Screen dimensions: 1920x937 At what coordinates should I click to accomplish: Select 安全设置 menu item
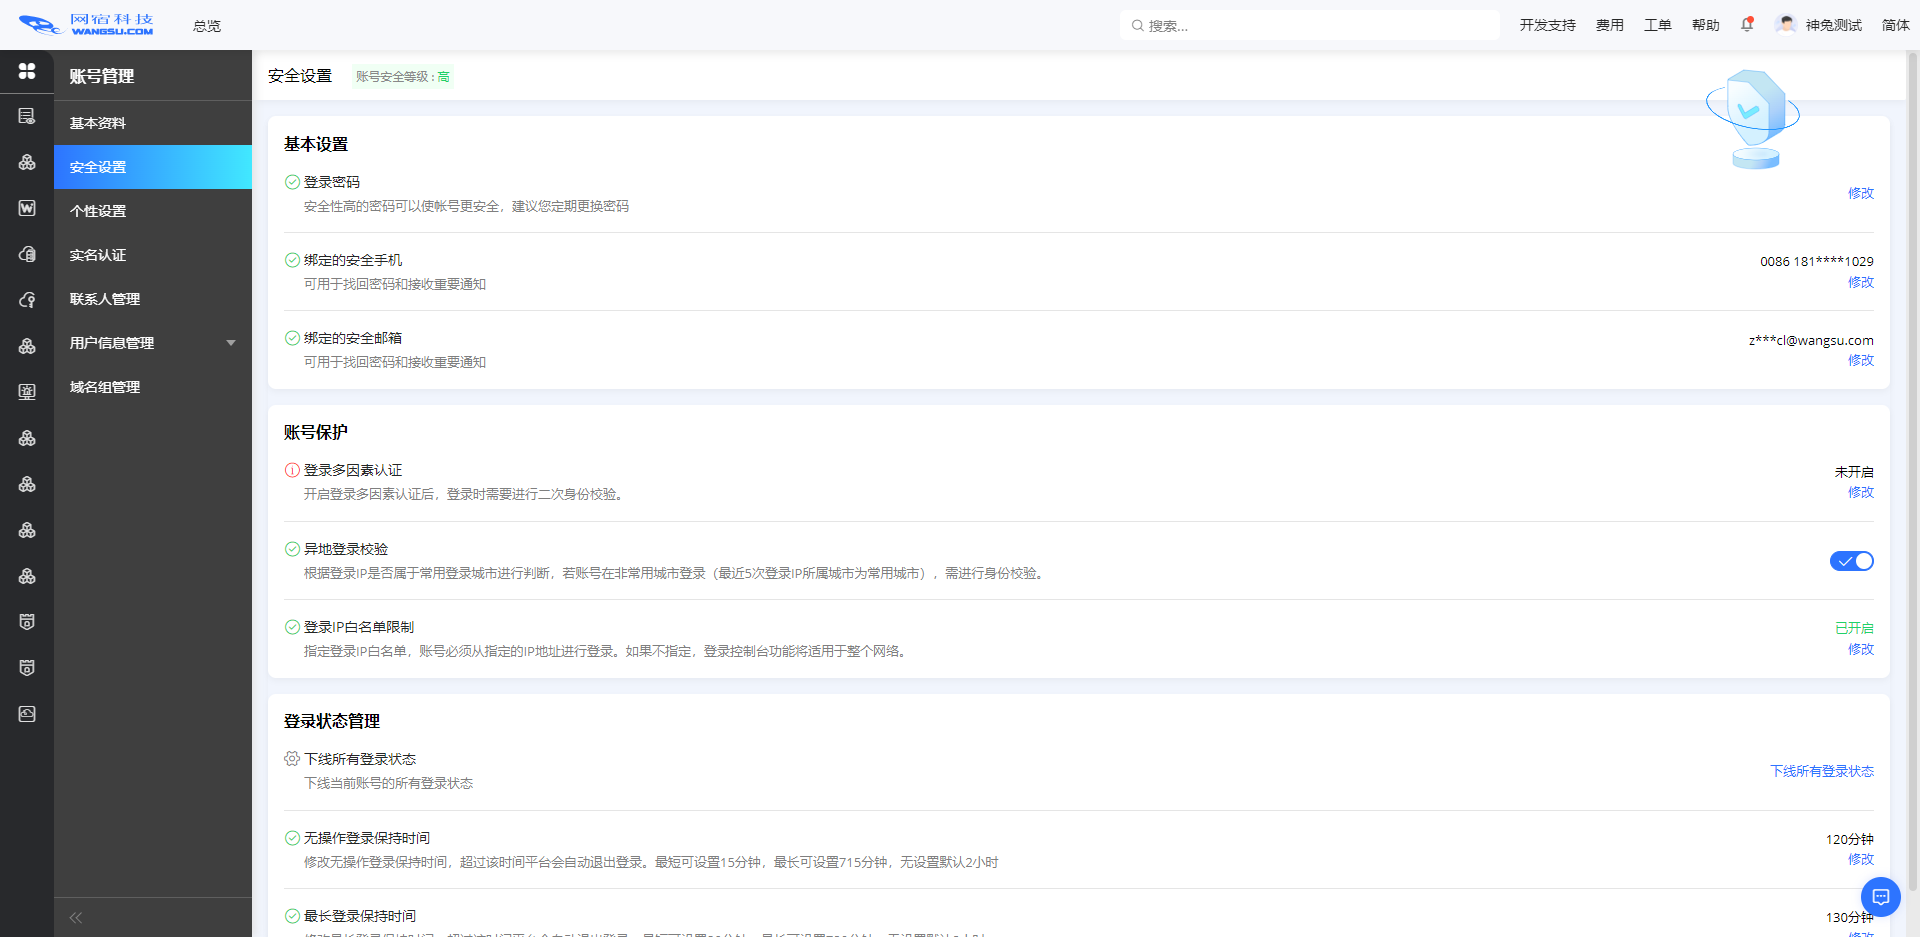tap(153, 167)
